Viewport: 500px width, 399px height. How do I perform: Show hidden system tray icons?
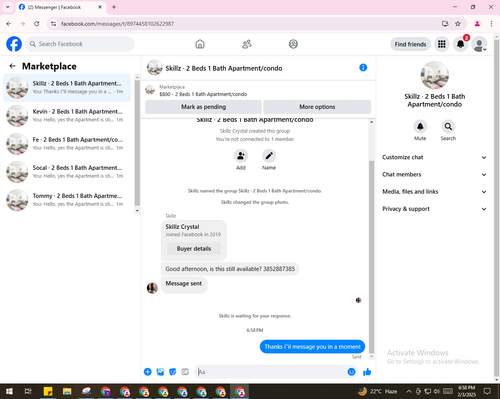(x=409, y=391)
